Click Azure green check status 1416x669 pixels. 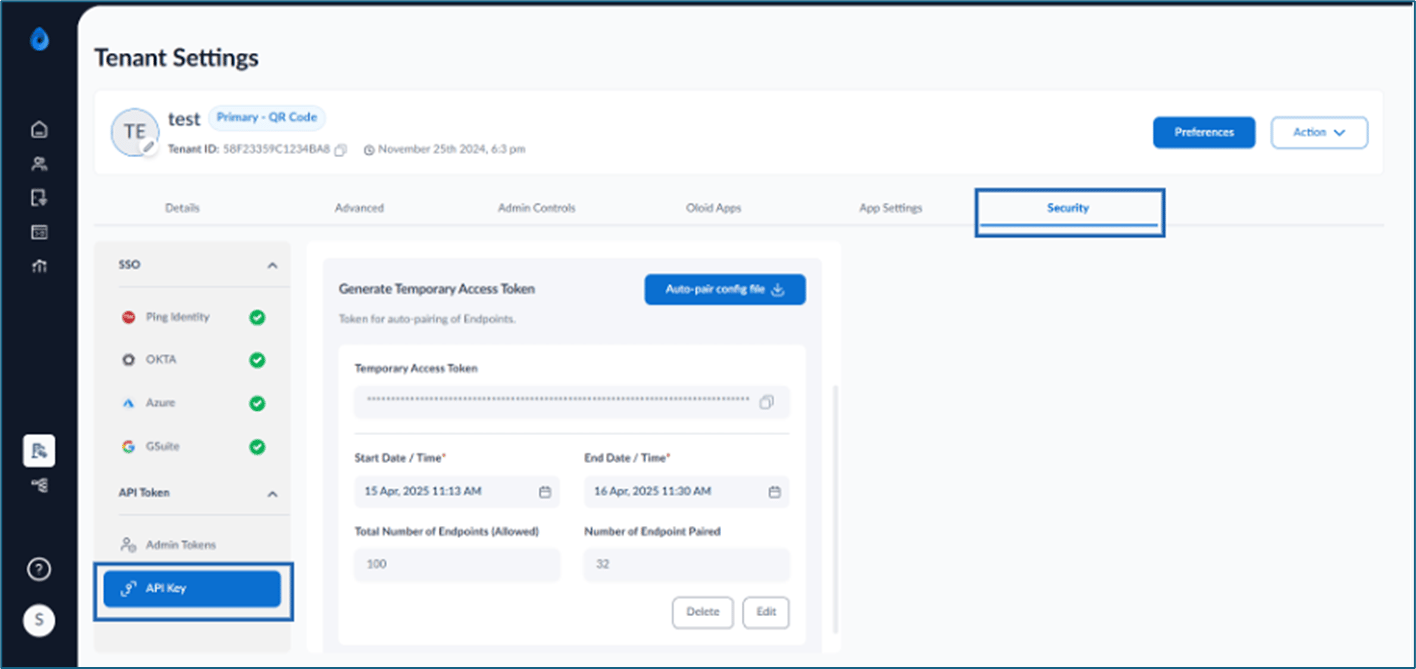point(257,404)
